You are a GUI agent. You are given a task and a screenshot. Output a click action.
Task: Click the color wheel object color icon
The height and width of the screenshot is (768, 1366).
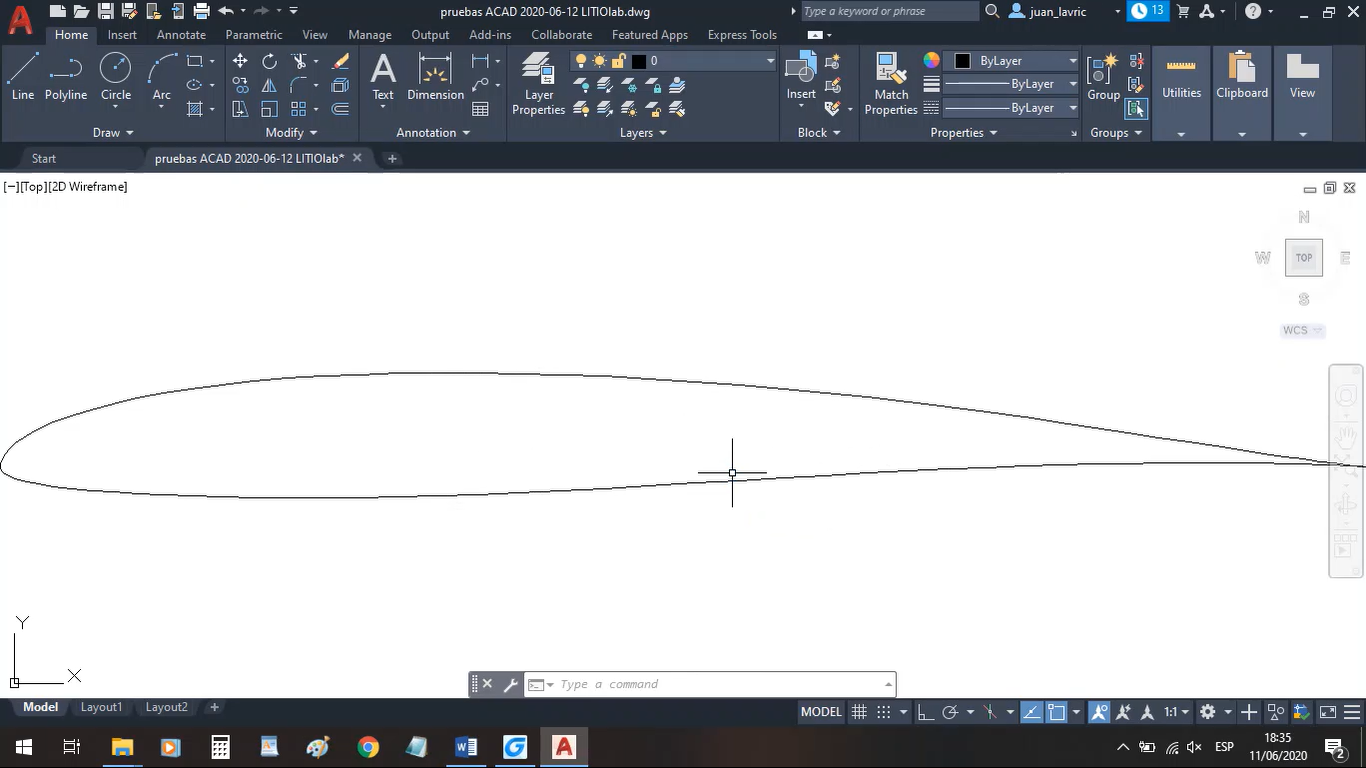coord(932,61)
